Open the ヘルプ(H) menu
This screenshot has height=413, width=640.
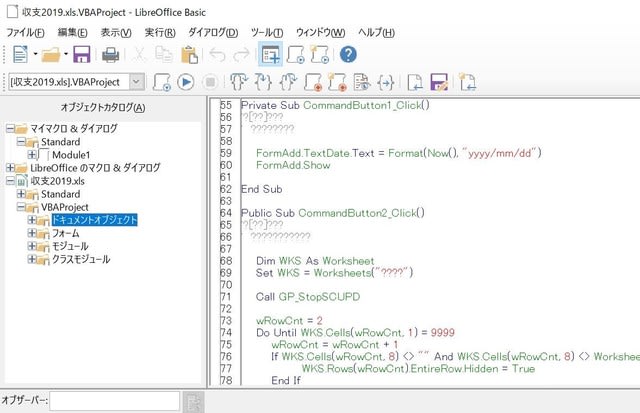pyautogui.click(x=376, y=33)
